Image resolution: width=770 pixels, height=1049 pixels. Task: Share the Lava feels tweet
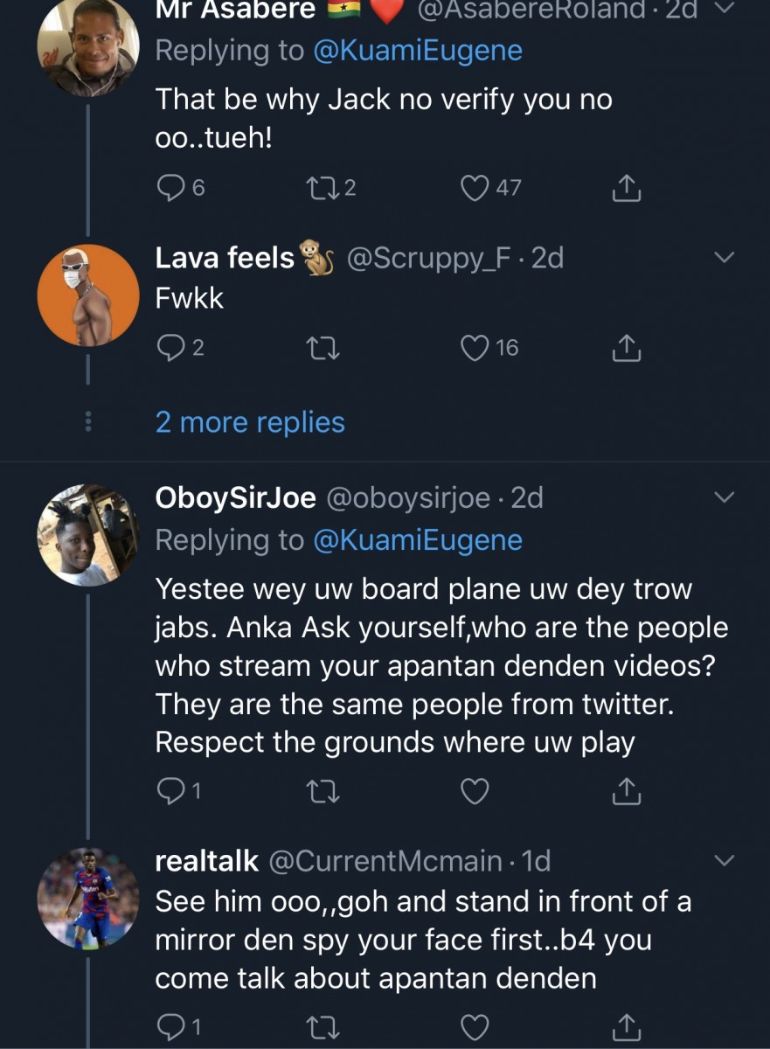[x=625, y=347]
